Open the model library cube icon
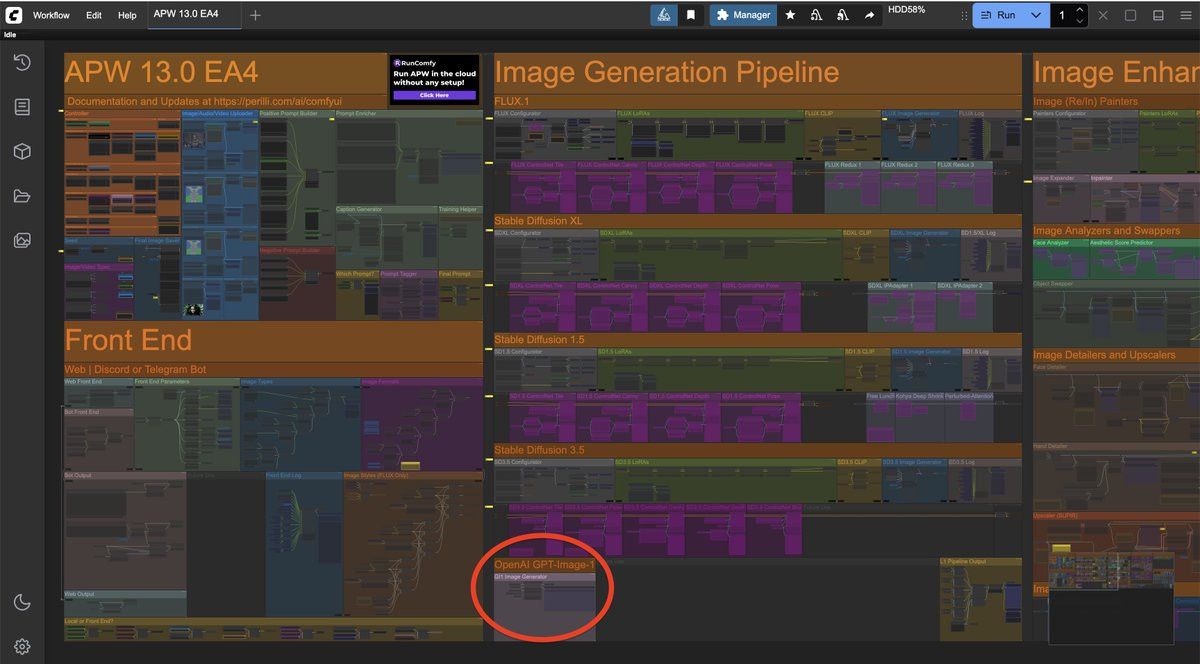The width and height of the screenshot is (1200, 664). (22, 151)
